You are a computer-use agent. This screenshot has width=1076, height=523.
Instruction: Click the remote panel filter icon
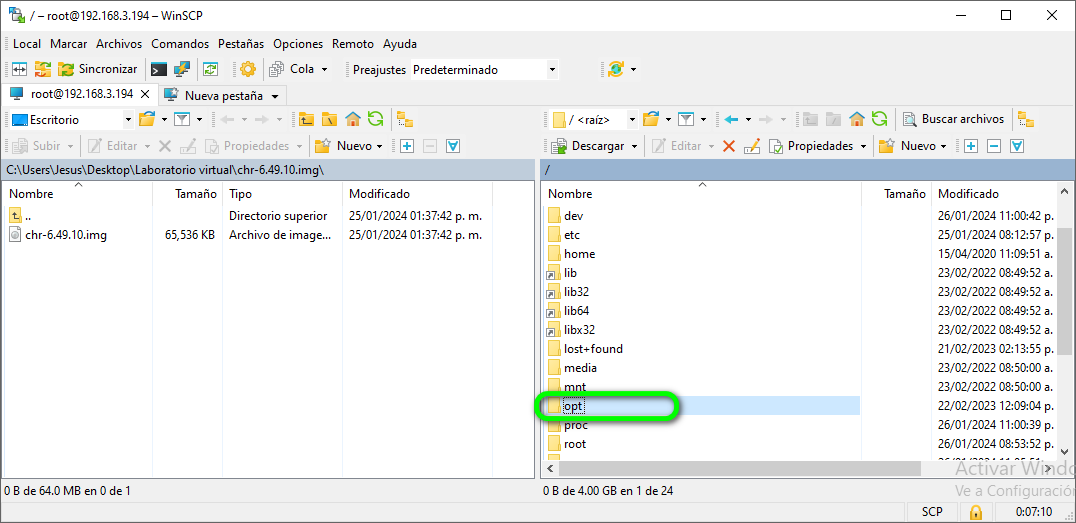[x=686, y=119]
